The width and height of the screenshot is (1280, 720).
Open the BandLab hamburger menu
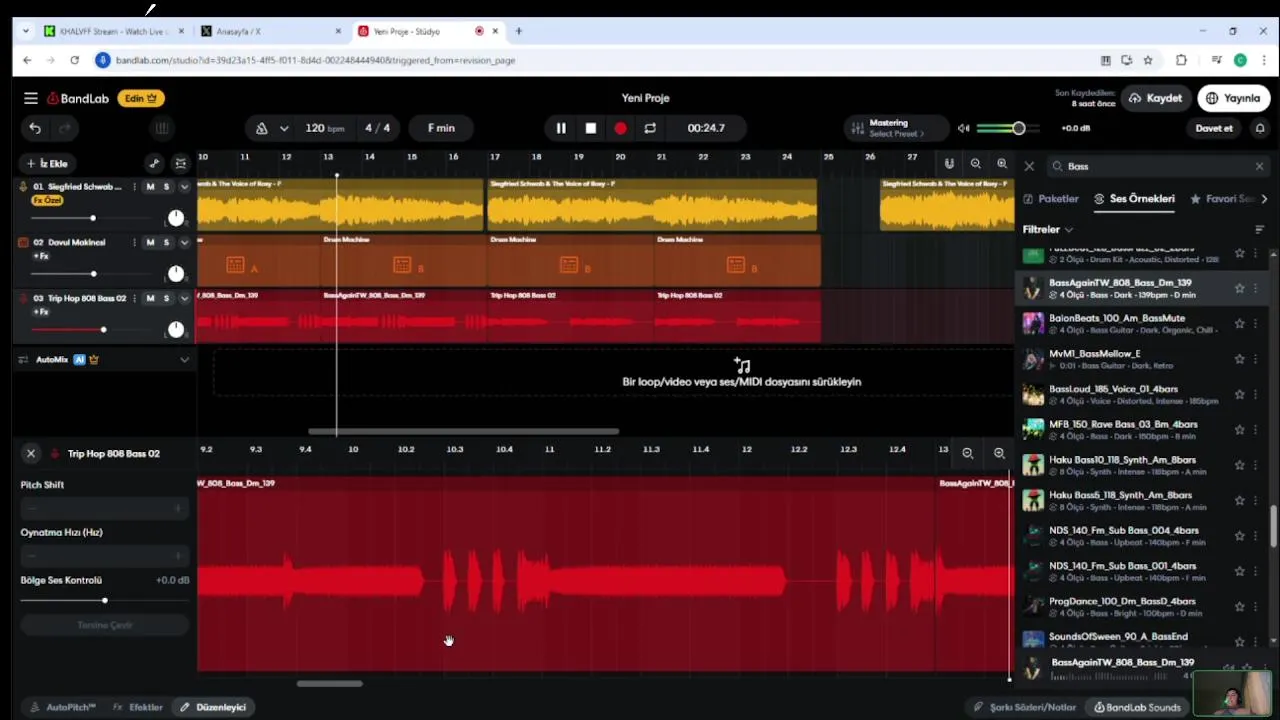click(31, 98)
